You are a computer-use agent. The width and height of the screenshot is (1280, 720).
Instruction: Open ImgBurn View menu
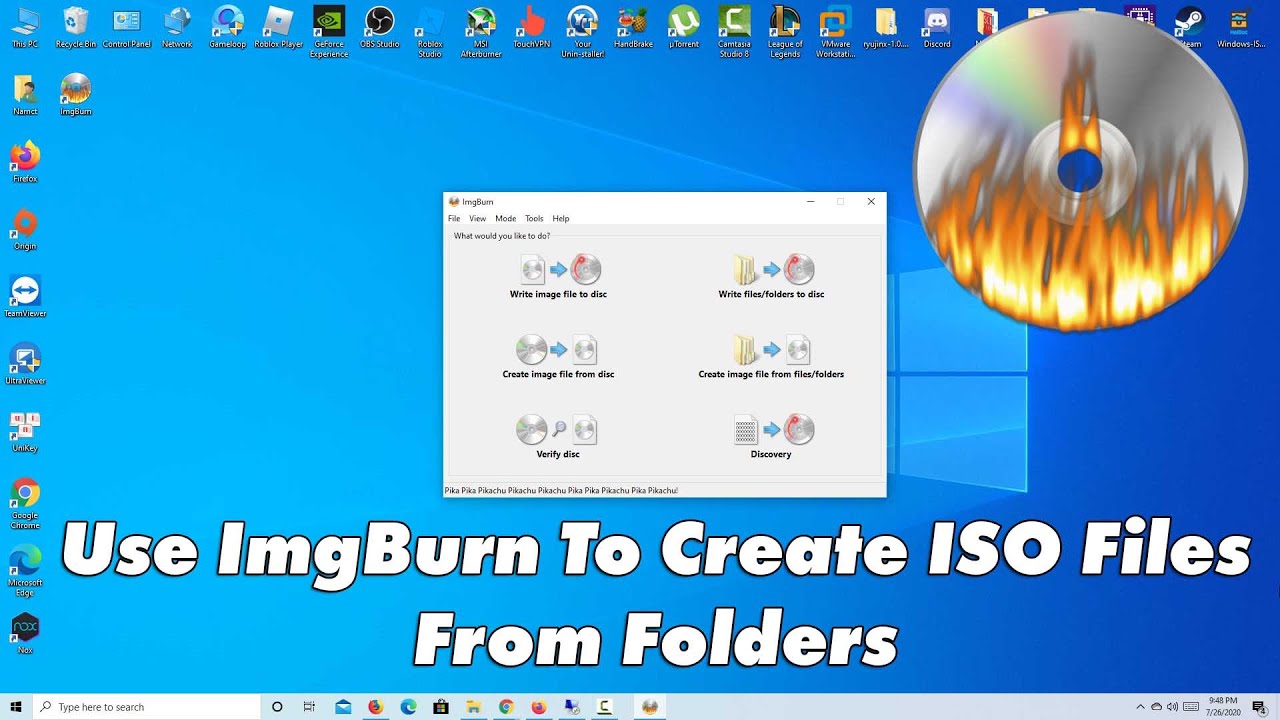pyautogui.click(x=478, y=218)
